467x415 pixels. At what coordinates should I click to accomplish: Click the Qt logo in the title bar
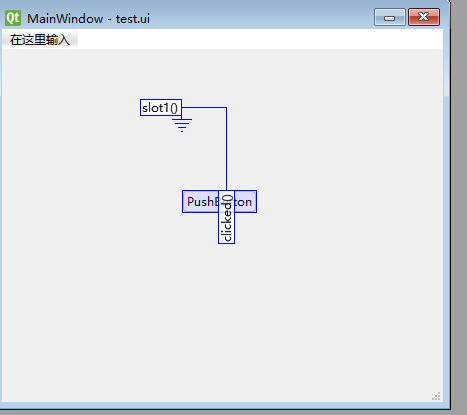pyautogui.click(x=13, y=18)
